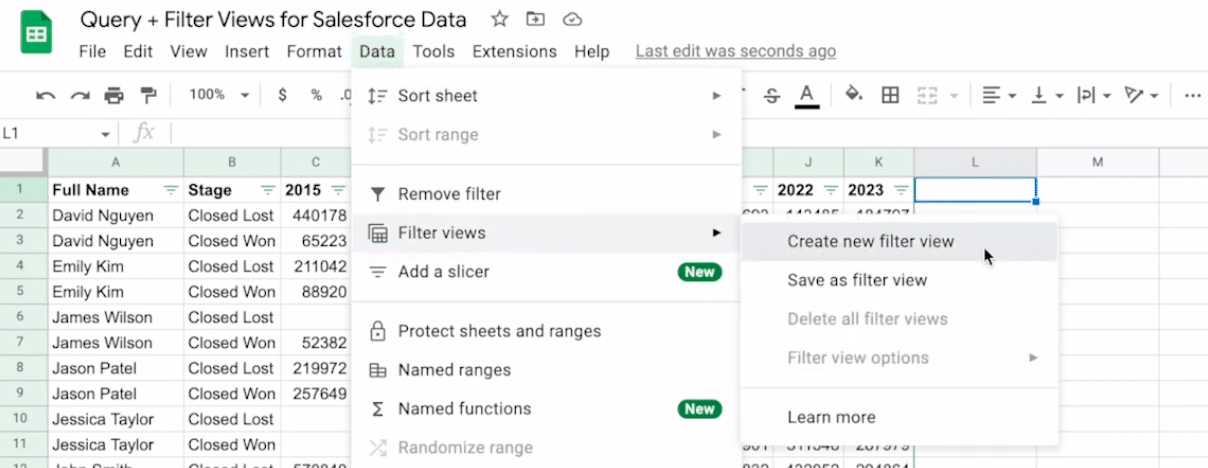Image resolution: width=1208 pixels, height=468 pixels.
Task: Open the Insert menu
Action: 247,51
